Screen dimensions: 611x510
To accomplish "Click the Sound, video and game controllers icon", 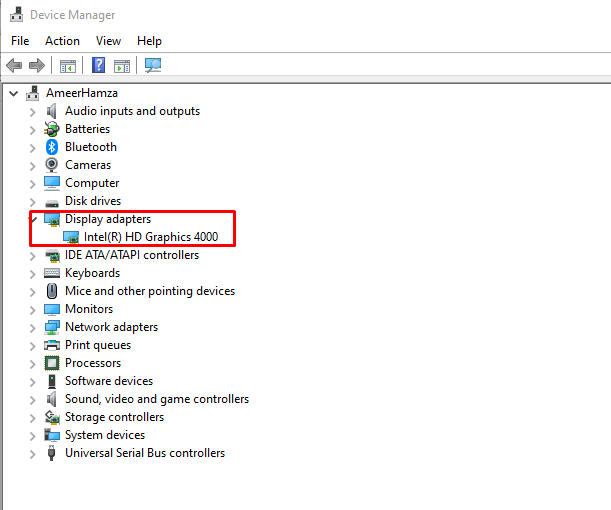I will pos(51,399).
